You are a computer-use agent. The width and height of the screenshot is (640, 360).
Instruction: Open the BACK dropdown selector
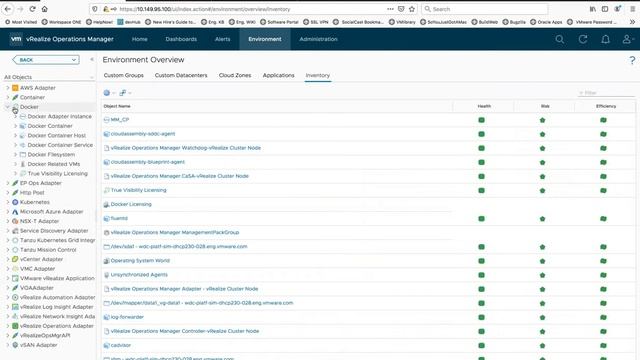(46, 60)
